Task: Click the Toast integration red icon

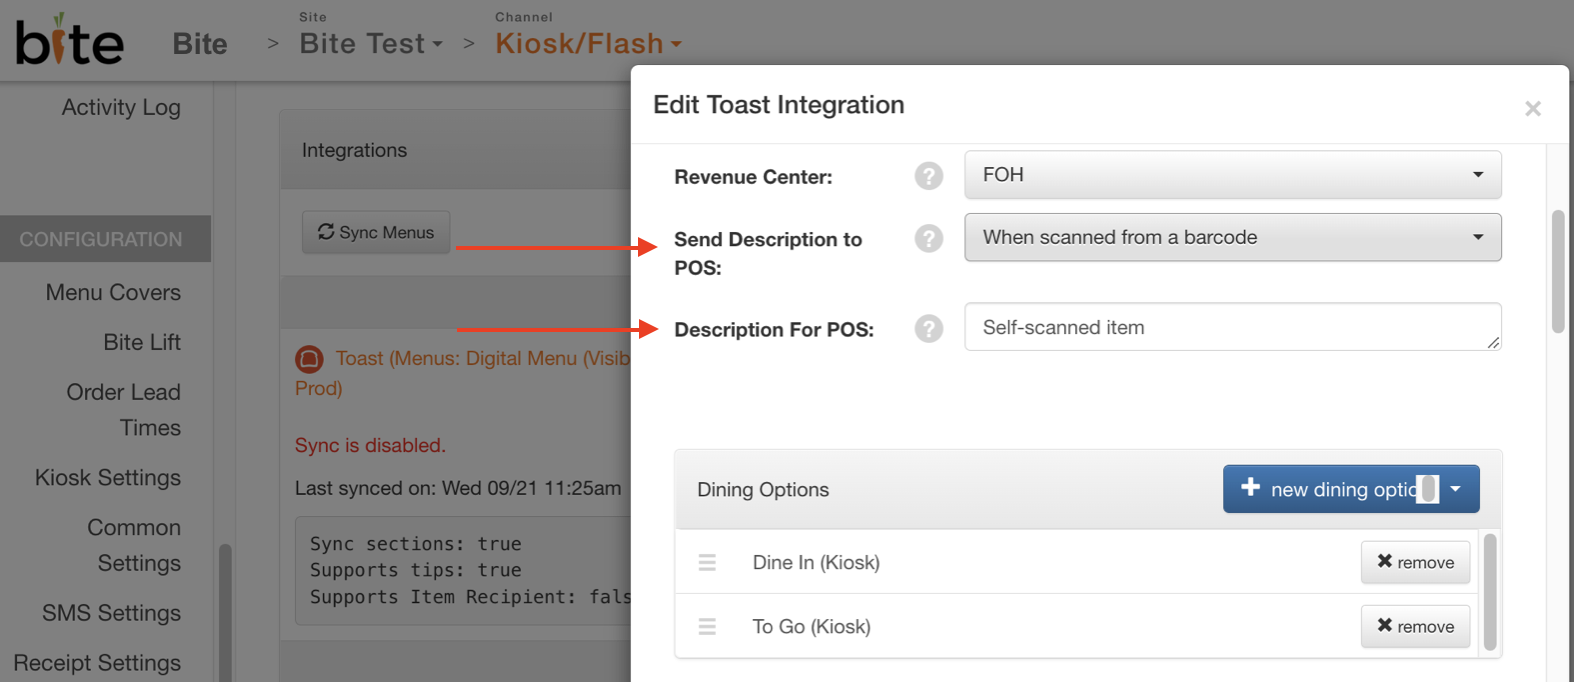Action: (309, 358)
